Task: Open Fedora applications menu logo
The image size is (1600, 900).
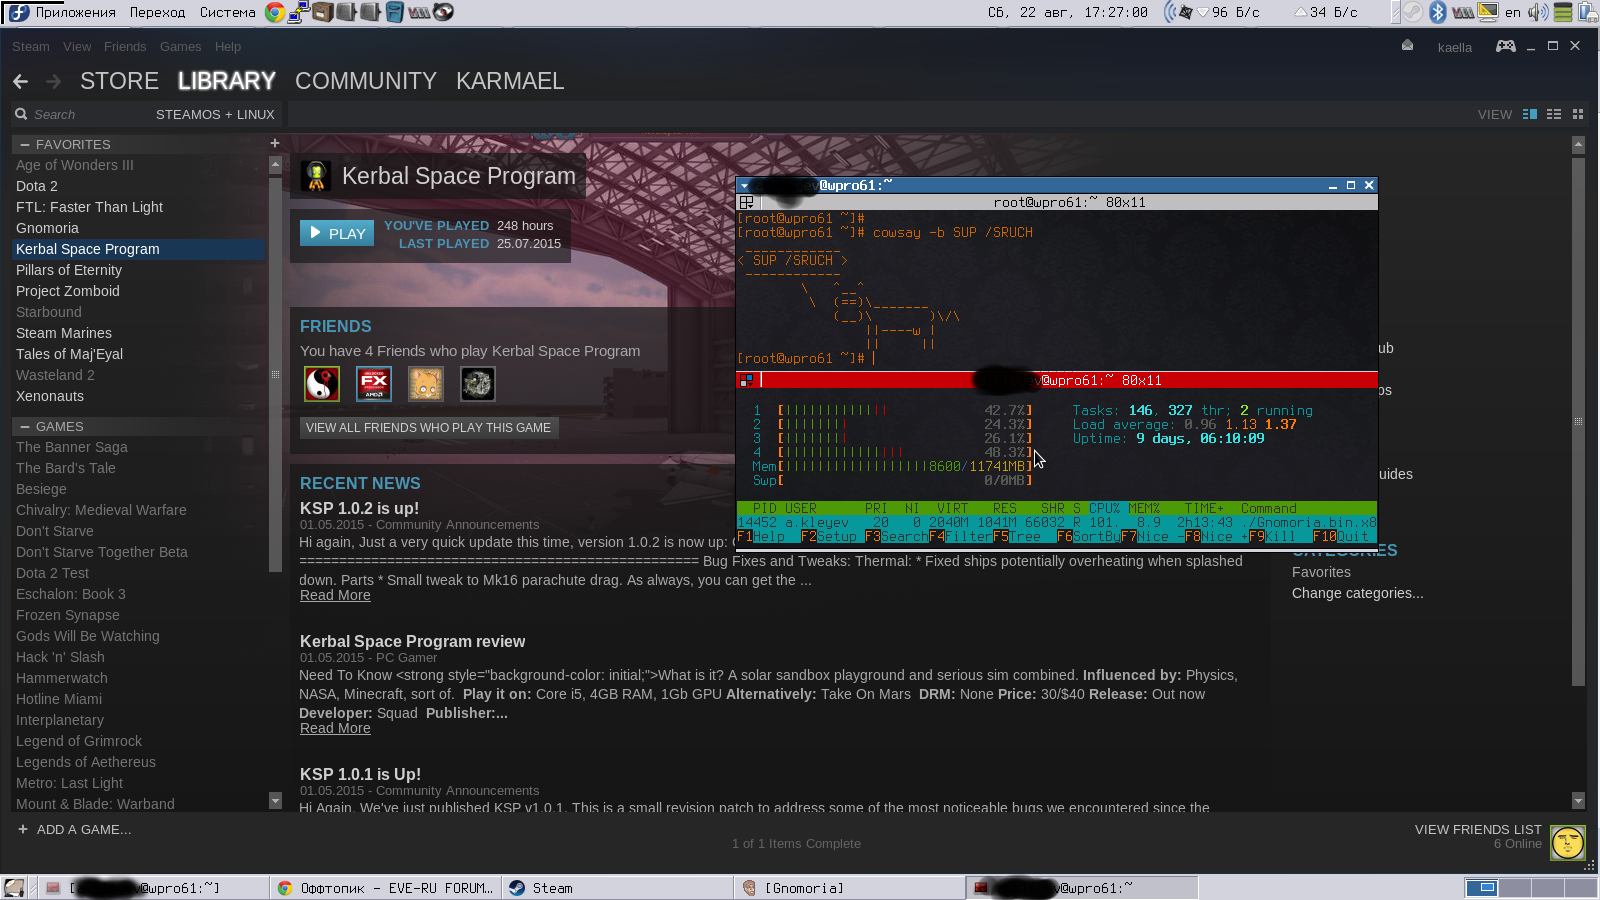Action: pos(18,12)
